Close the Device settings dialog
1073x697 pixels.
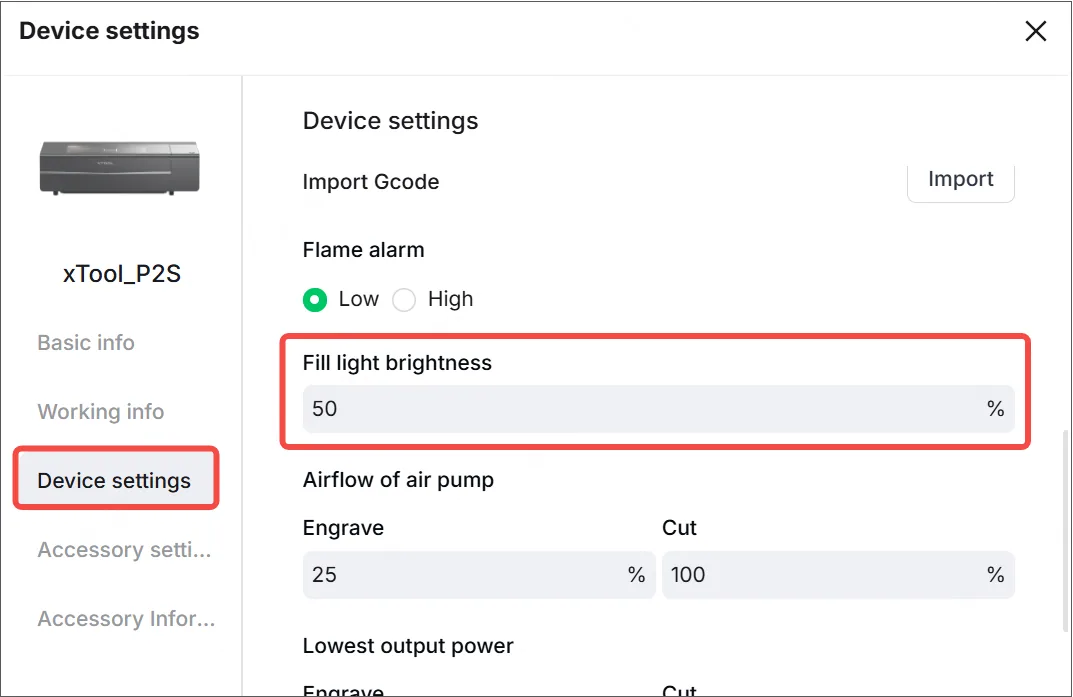[x=1035, y=31]
